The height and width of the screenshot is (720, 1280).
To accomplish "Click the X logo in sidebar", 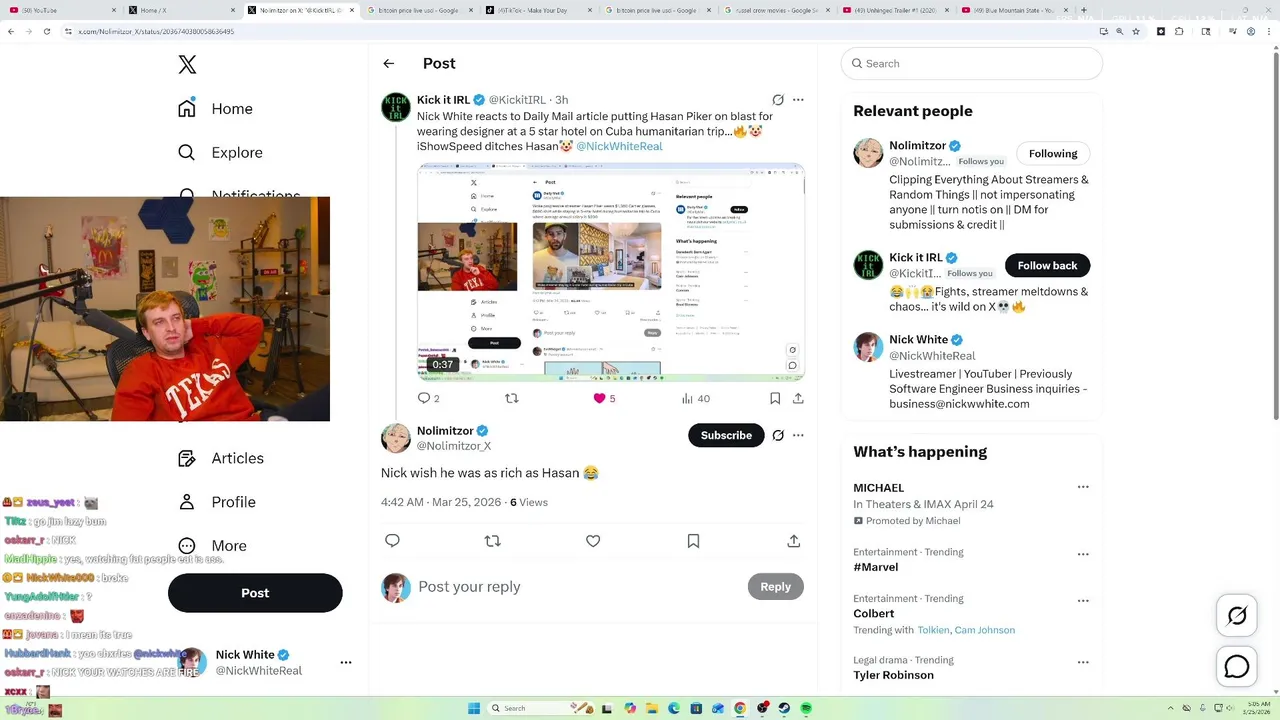I will click(x=187, y=65).
